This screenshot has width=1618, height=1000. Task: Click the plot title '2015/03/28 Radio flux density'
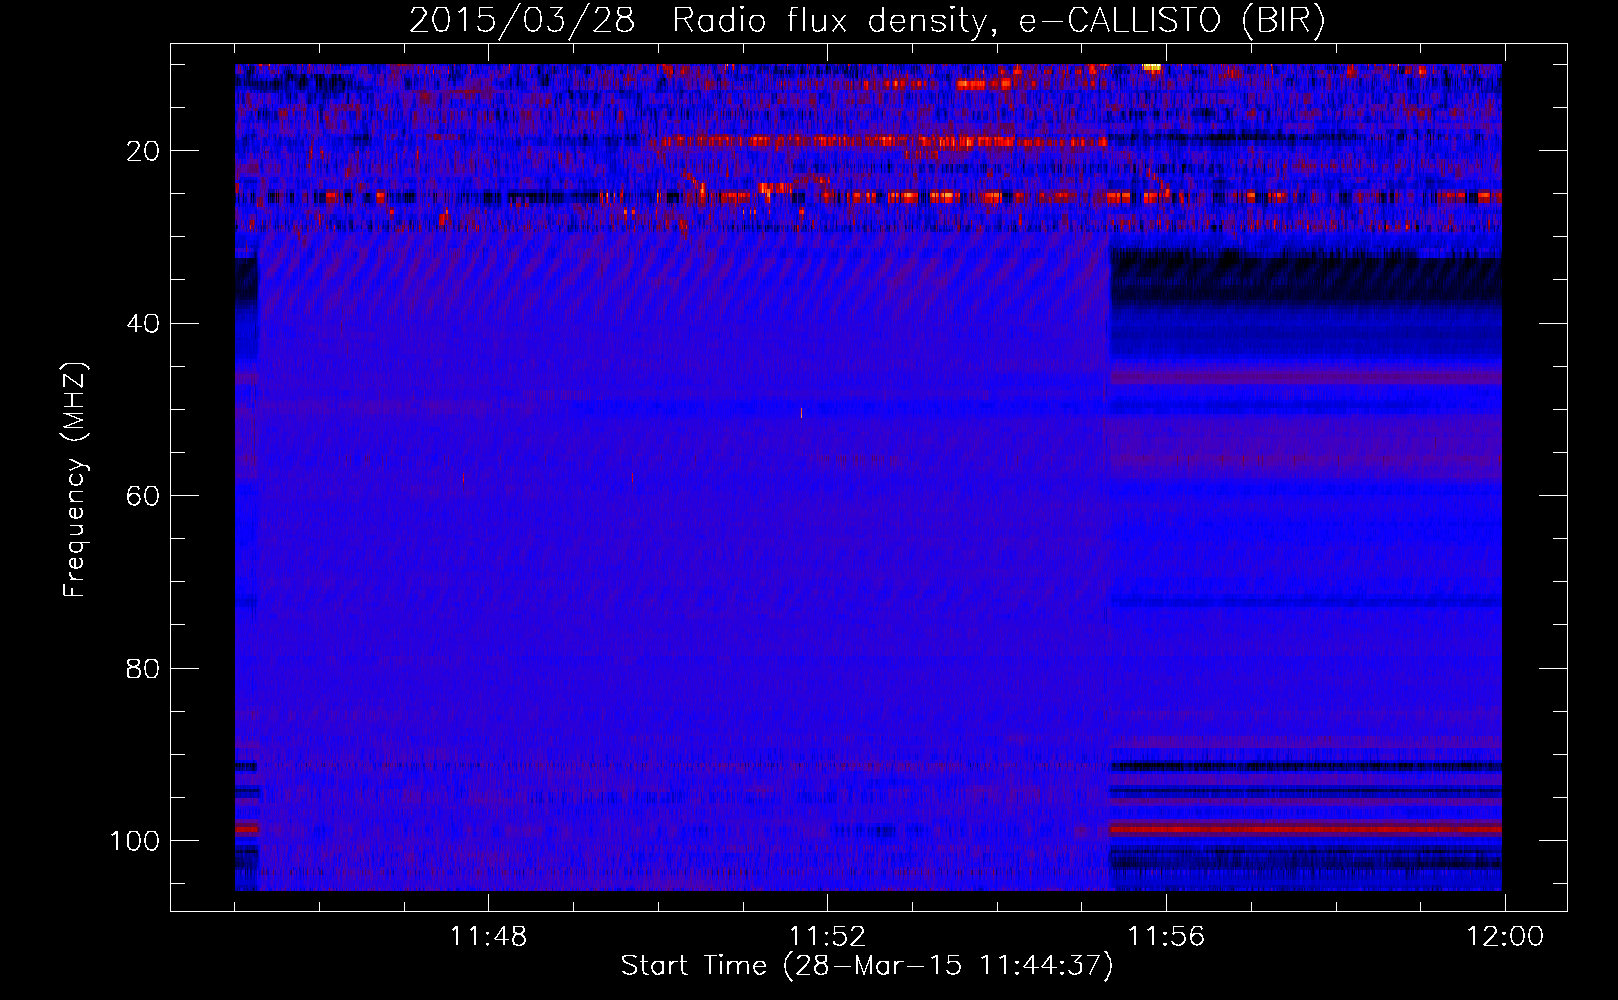(x=867, y=21)
